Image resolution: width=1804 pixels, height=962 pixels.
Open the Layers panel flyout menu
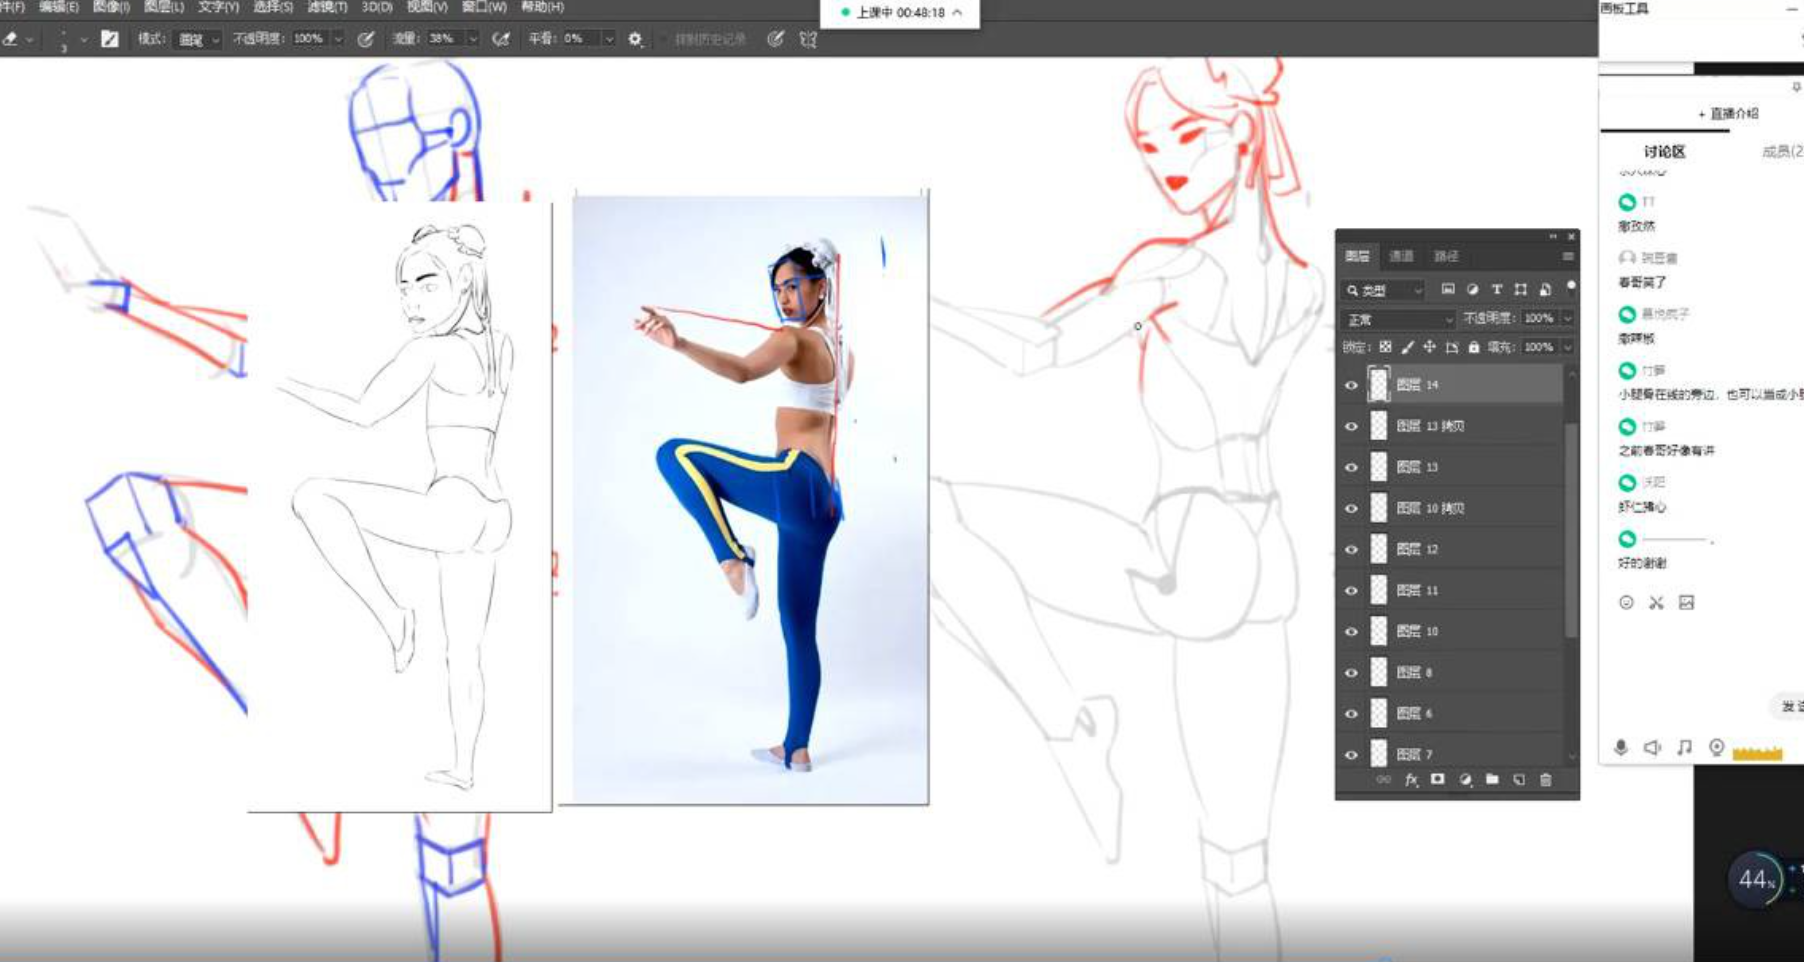click(x=1568, y=257)
